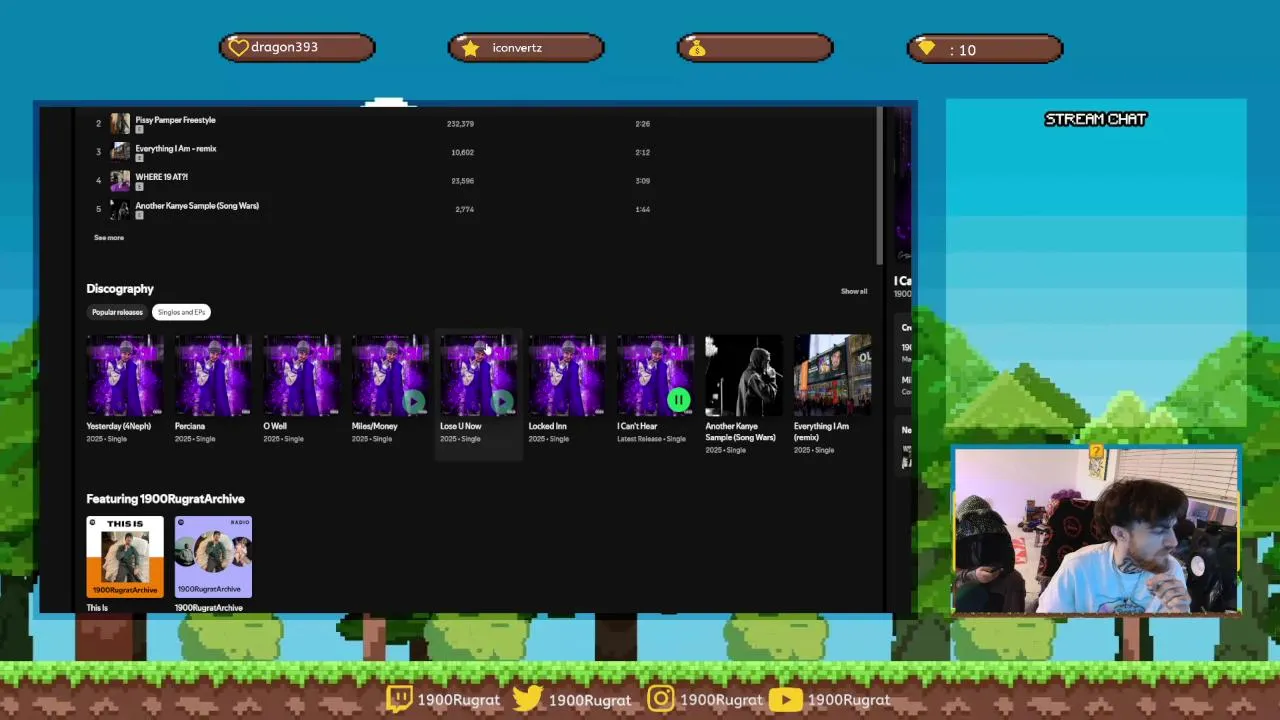Click the 3:09 track duration
The image size is (1280, 720).
[642, 181]
